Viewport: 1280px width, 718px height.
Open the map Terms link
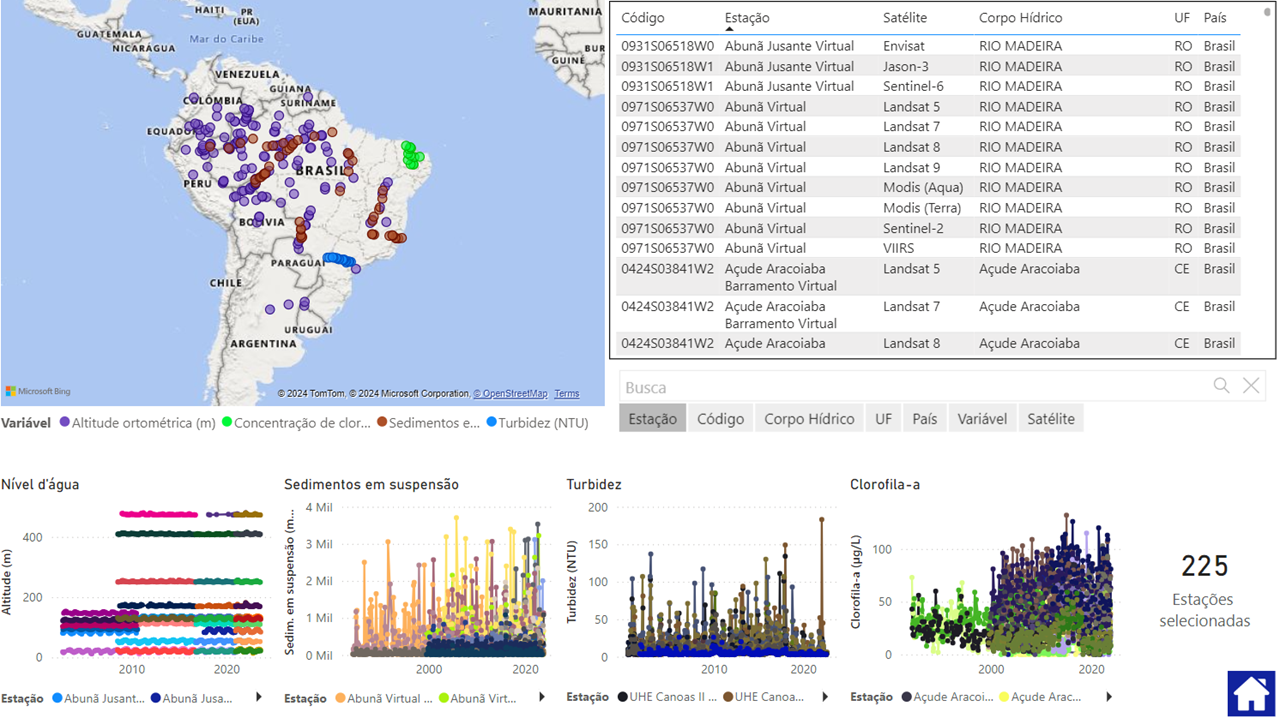click(x=567, y=394)
